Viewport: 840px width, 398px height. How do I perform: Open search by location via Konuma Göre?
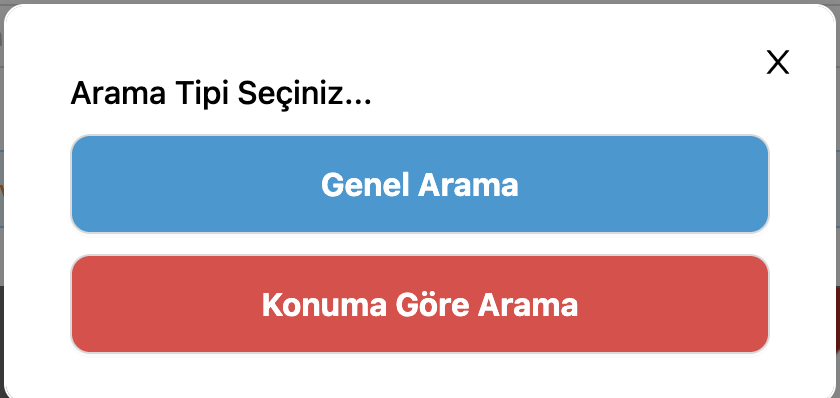coord(420,304)
